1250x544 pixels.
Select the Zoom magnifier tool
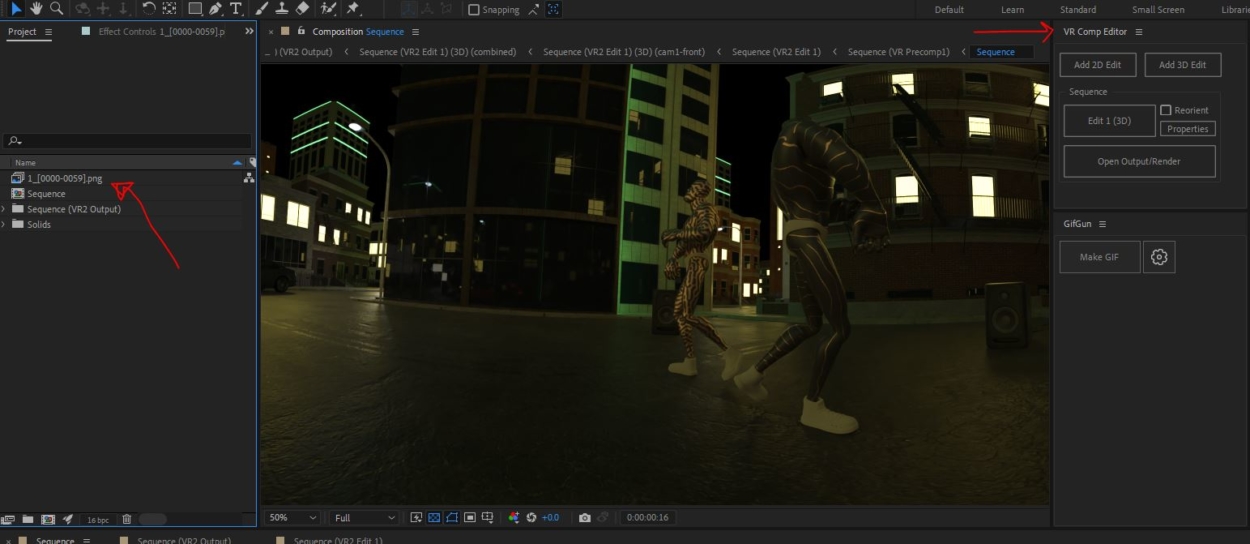pyautogui.click(x=56, y=8)
